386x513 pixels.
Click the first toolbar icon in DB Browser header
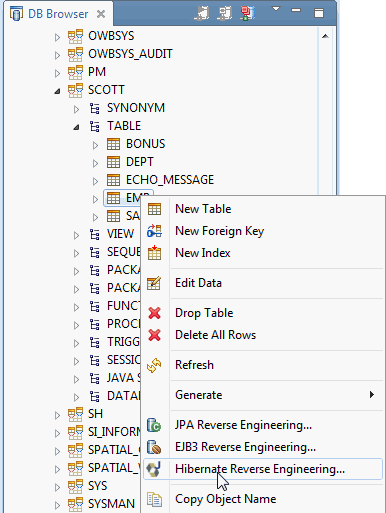[202, 13]
